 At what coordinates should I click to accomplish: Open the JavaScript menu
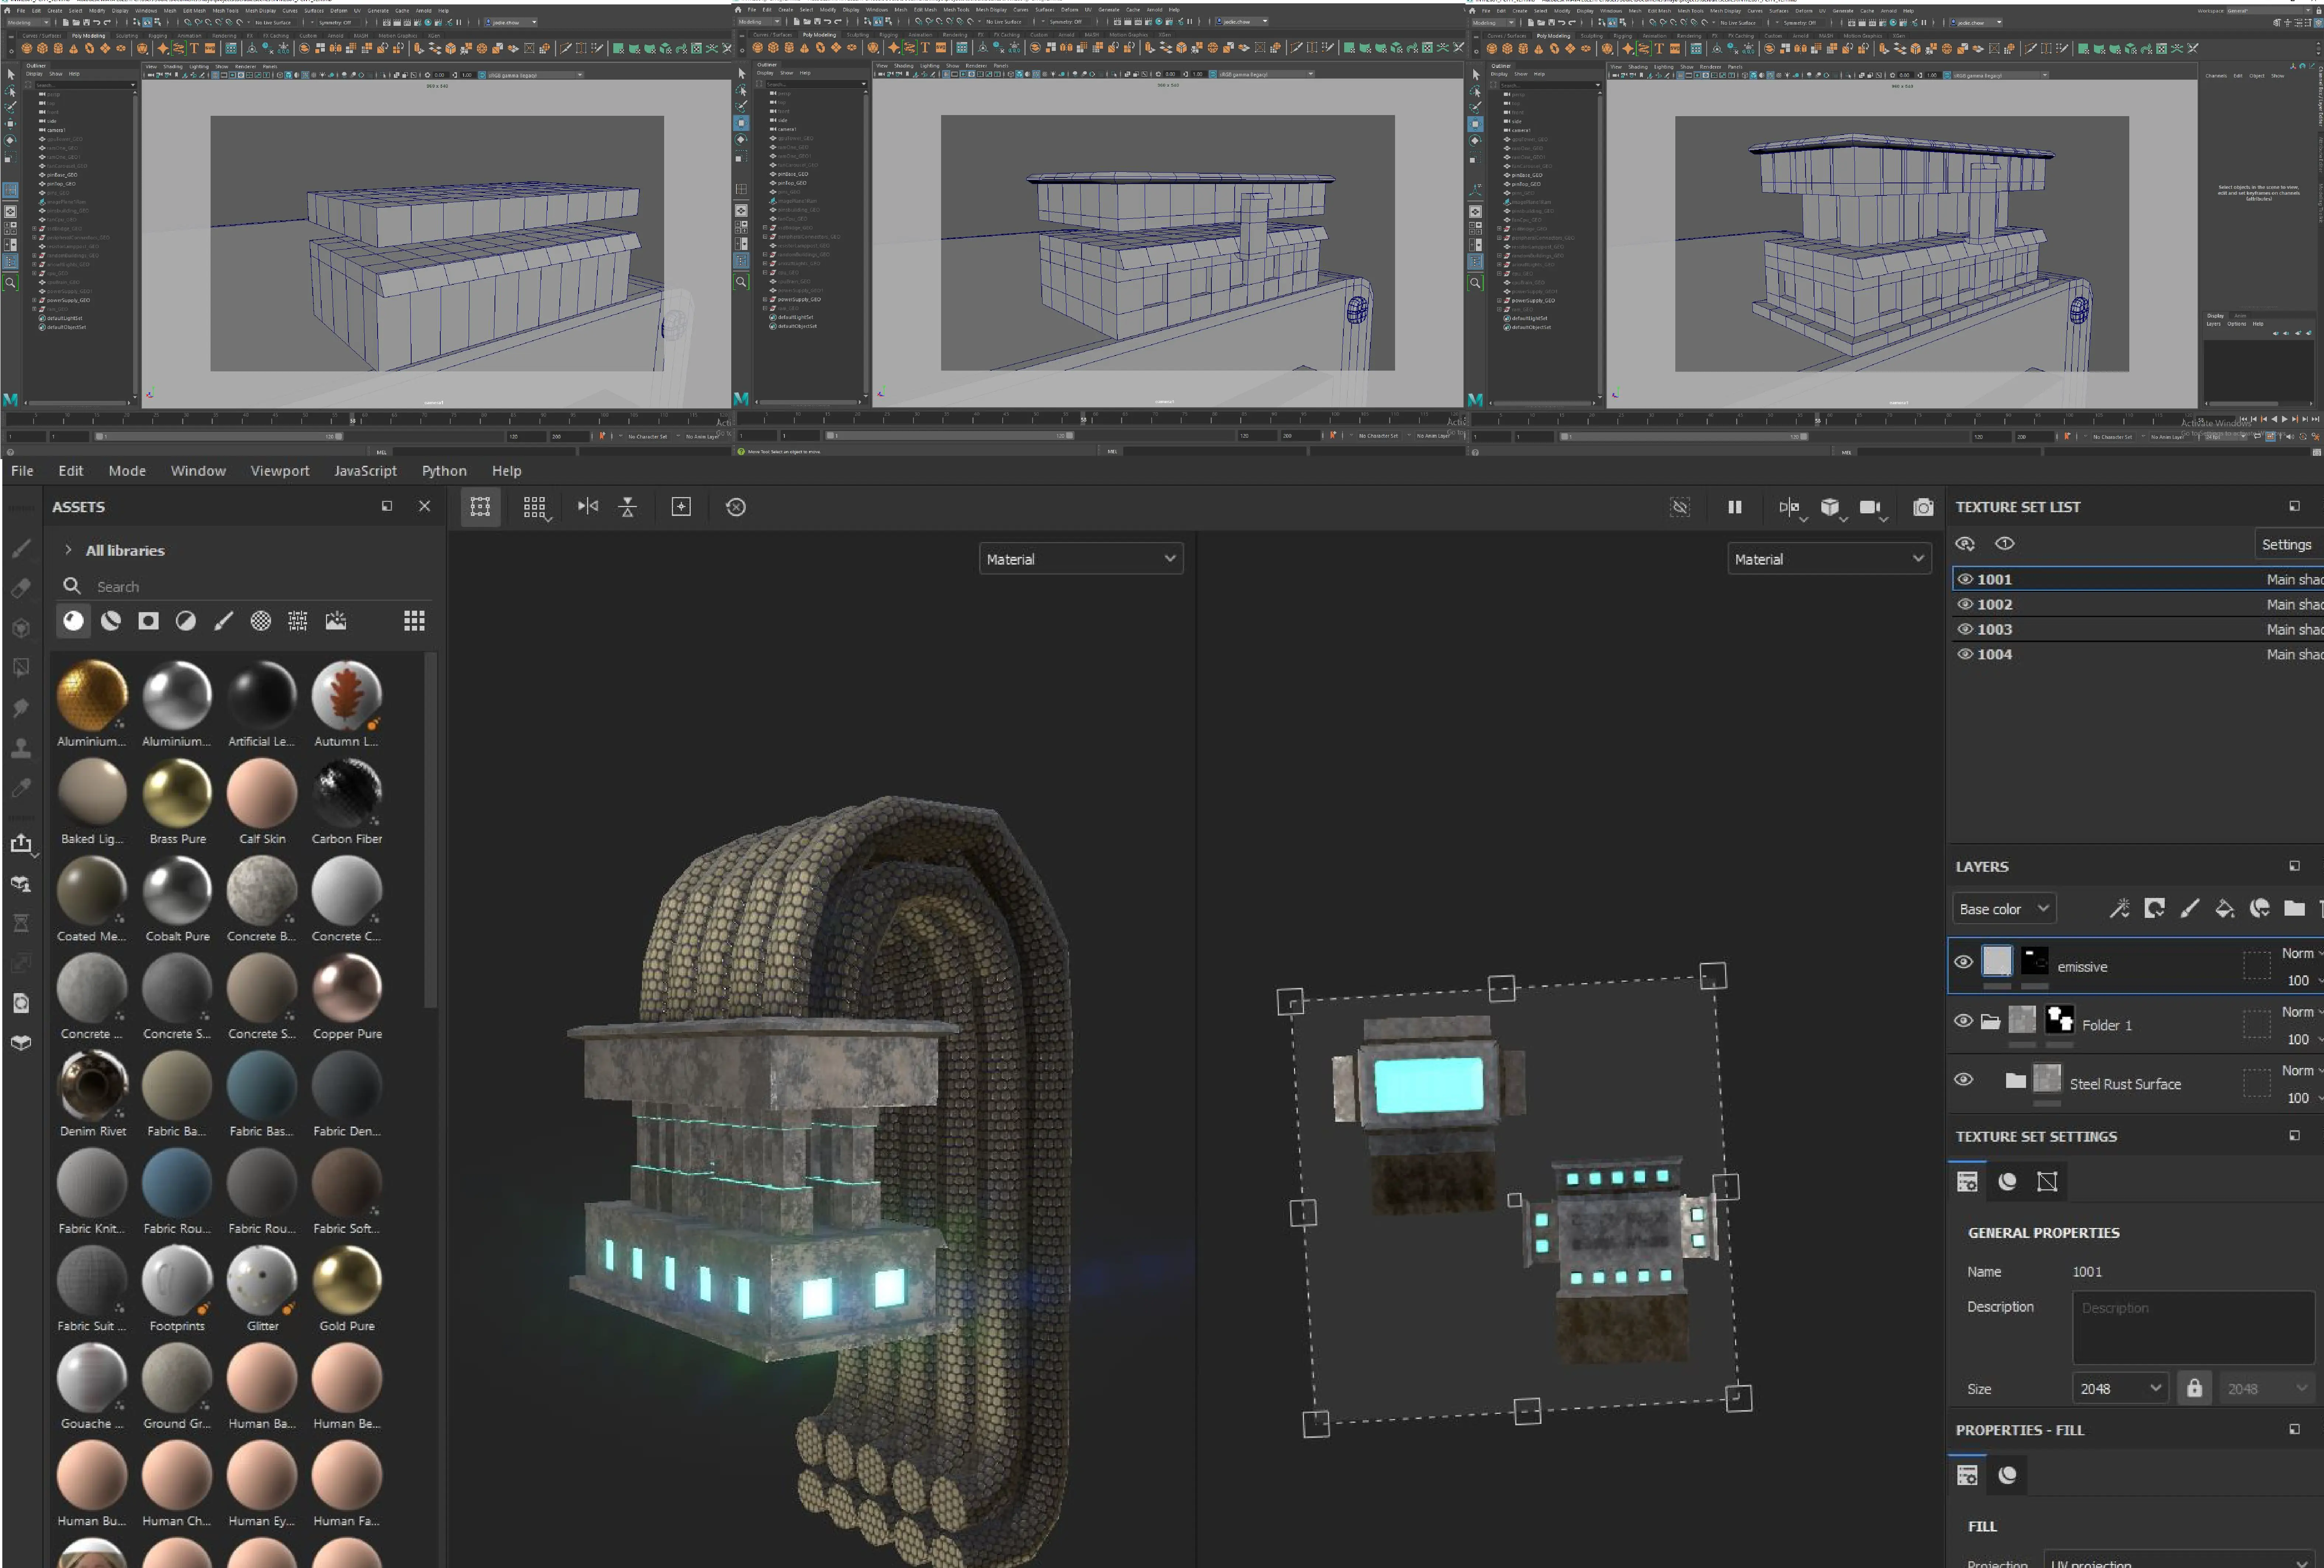coord(365,471)
